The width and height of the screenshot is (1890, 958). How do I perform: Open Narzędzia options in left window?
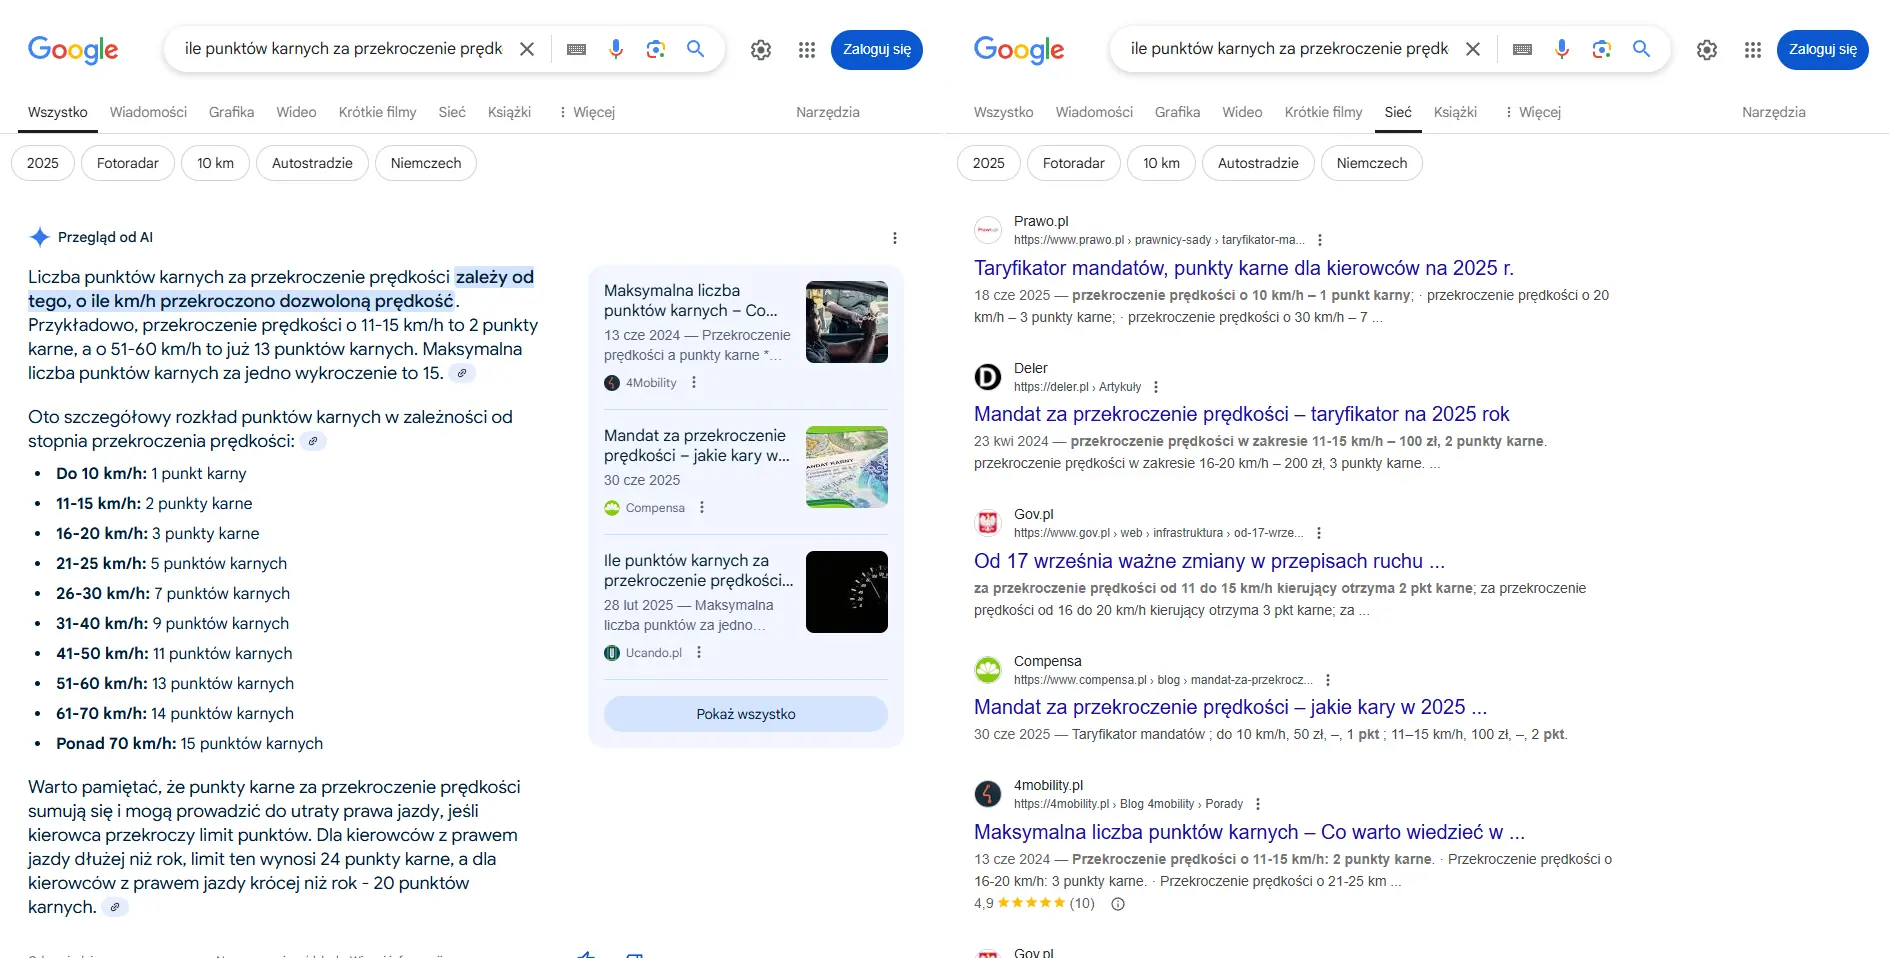coord(828,112)
